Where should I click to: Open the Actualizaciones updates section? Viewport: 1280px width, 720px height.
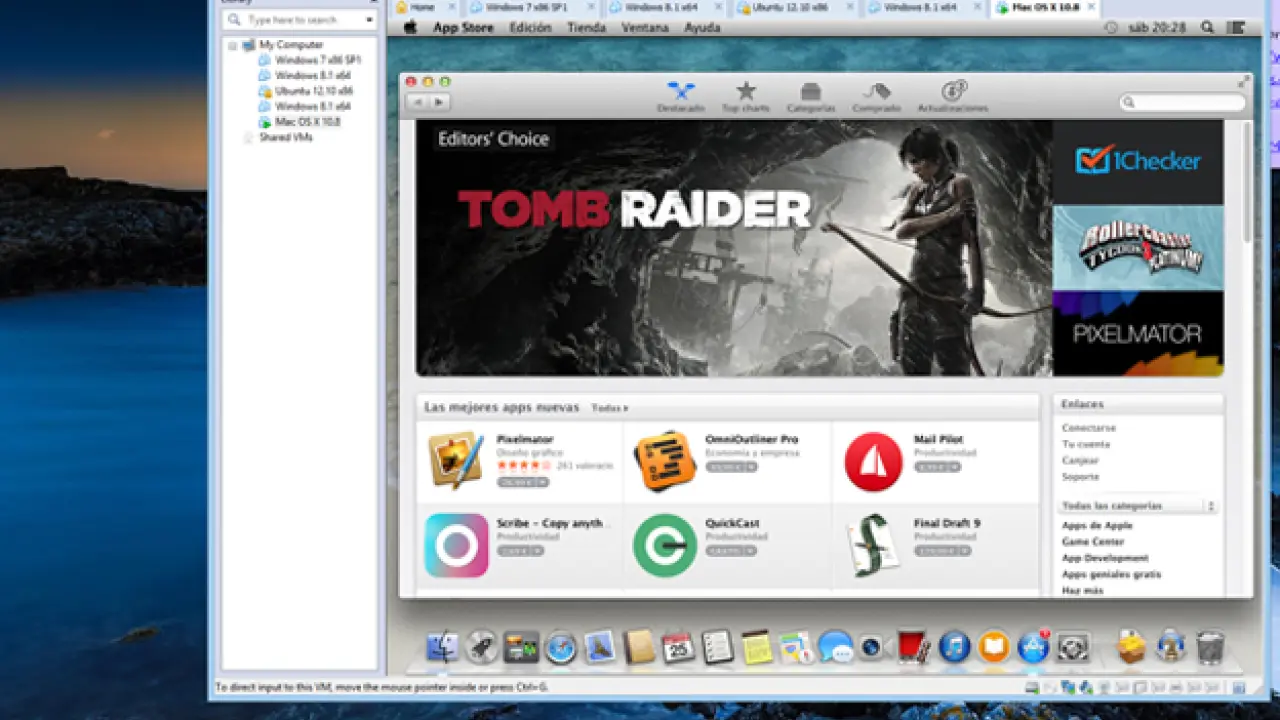pyautogui.click(x=952, y=96)
